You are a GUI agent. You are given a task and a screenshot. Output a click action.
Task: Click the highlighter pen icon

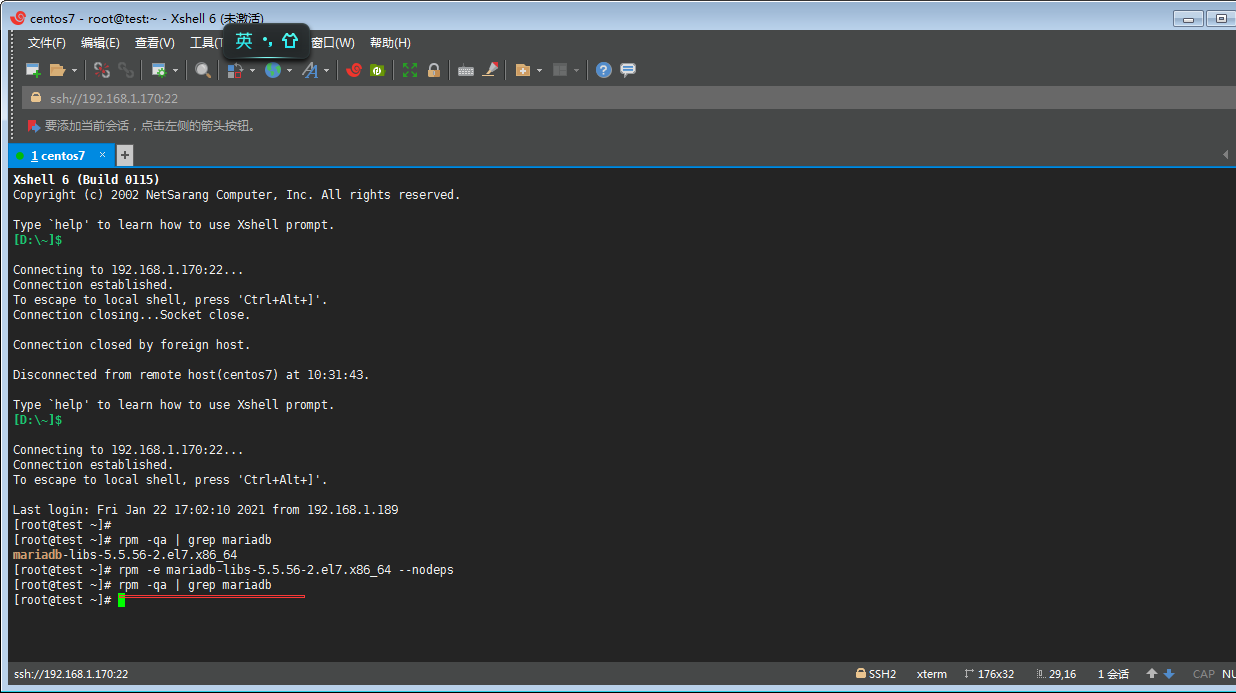tap(490, 70)
